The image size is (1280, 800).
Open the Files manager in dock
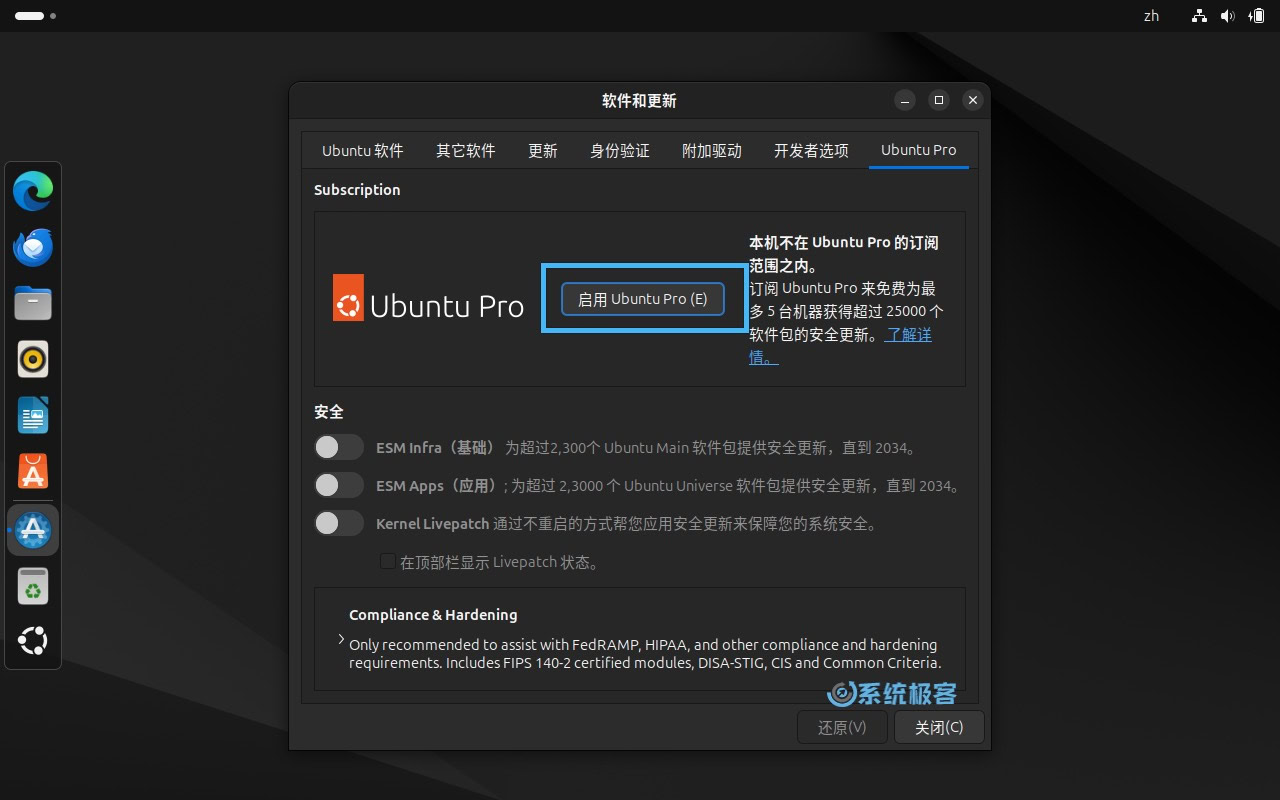33,303
